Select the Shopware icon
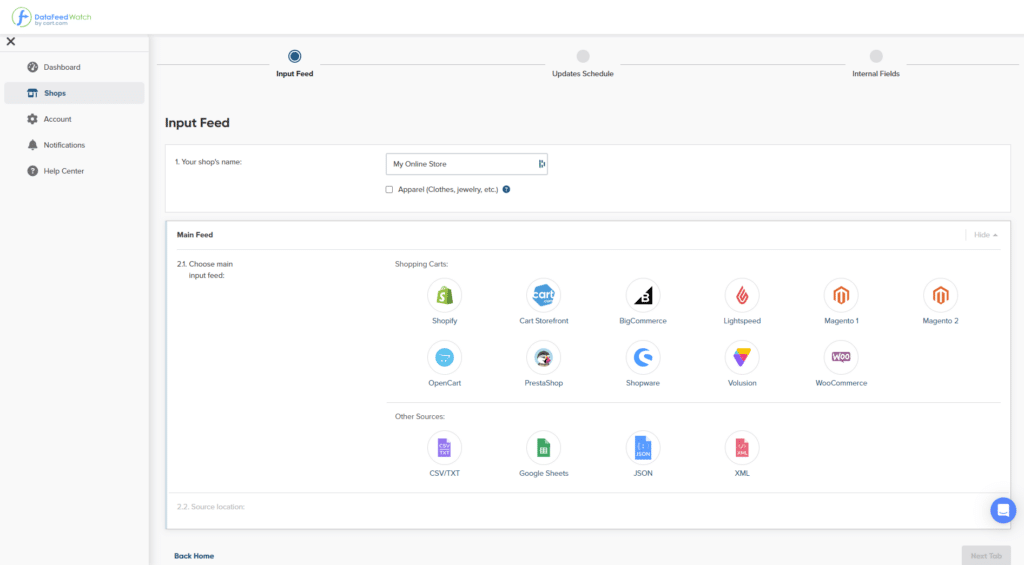Viewport: 1024px width, 565px height. coord(643,357)
